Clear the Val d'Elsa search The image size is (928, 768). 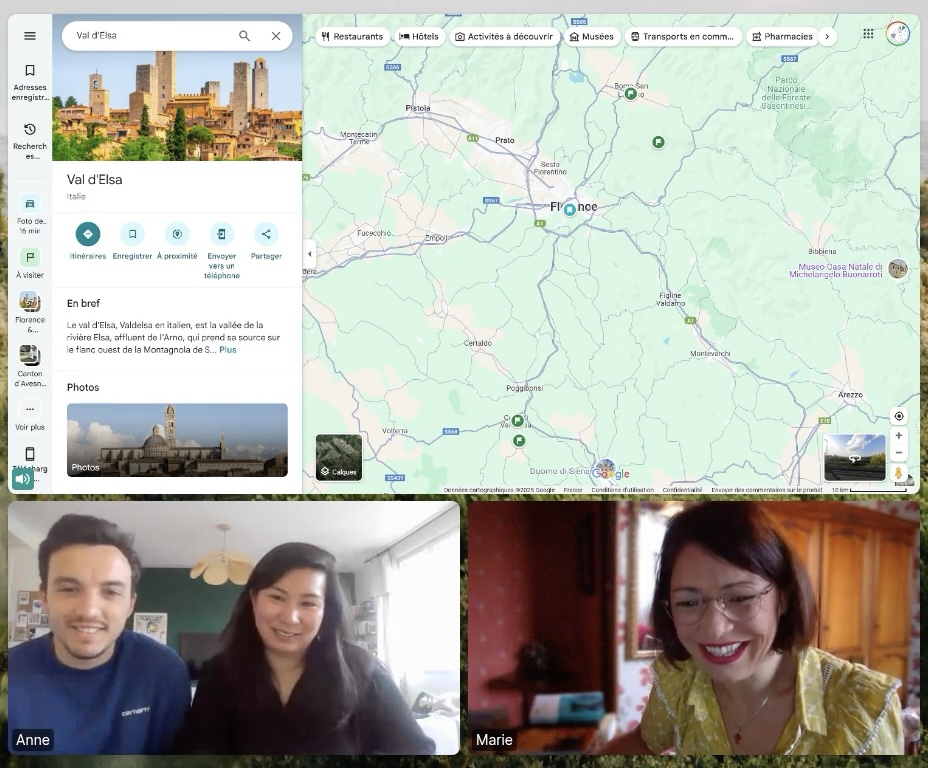tap(276, 36)
